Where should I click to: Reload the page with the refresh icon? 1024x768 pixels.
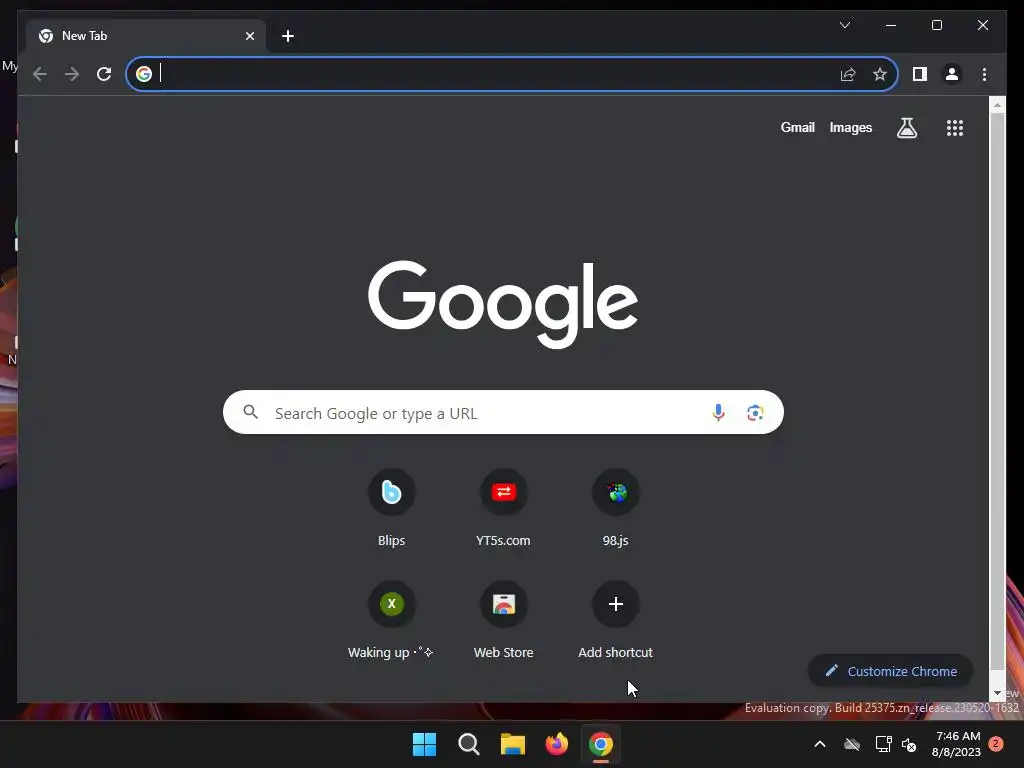[104, 74]
